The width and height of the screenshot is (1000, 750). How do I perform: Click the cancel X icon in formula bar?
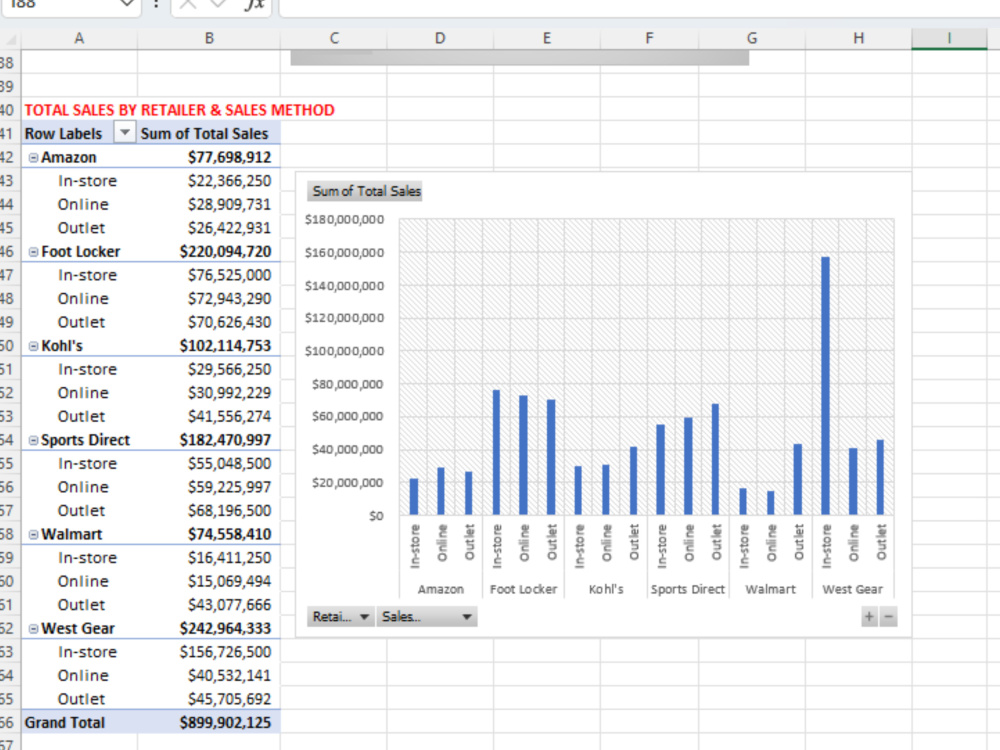(188, 5)
